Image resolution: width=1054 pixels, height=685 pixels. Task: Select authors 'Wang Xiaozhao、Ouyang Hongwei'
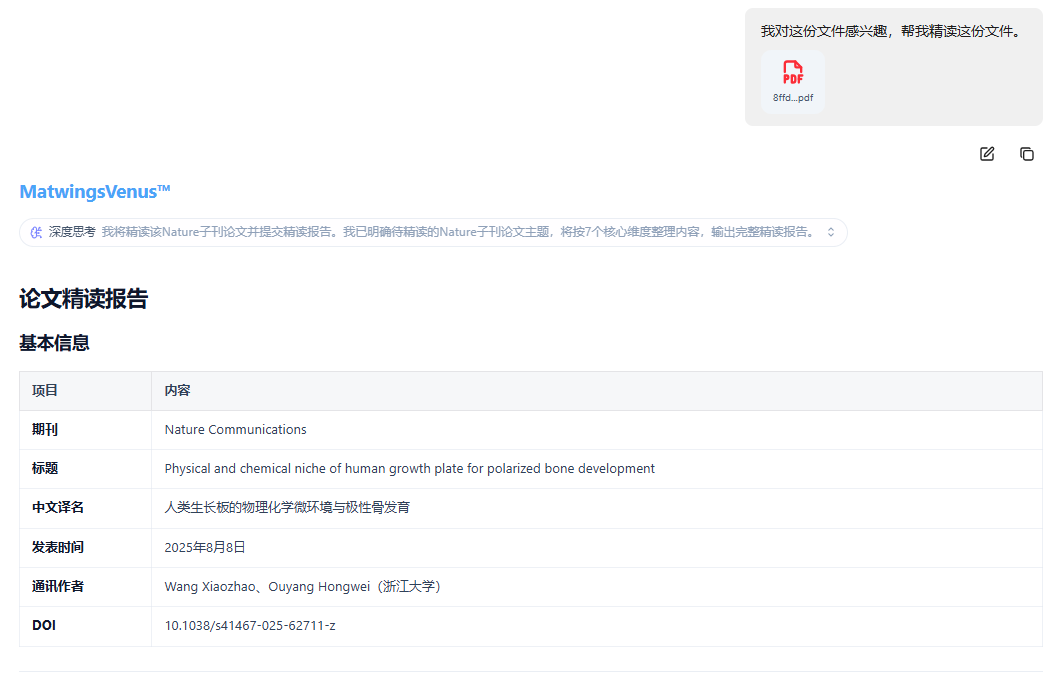click(x=267, y=586)
